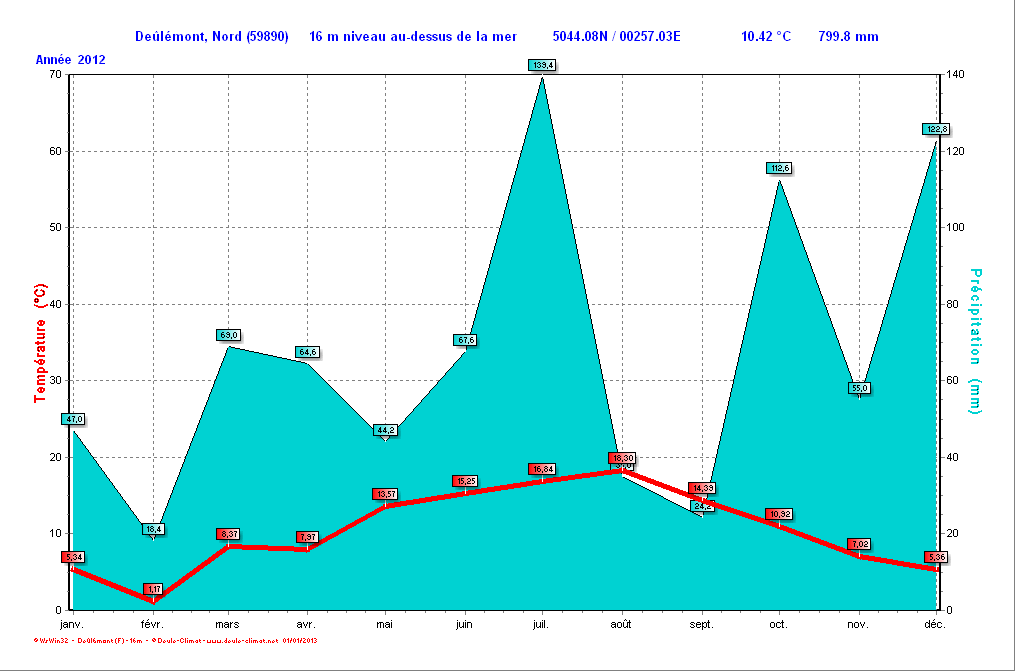Image resolution: width=1015 pixels, height=671 pixels.
Task: Select the 69,0 precipitation label for March
Action: tap(229, 335)
